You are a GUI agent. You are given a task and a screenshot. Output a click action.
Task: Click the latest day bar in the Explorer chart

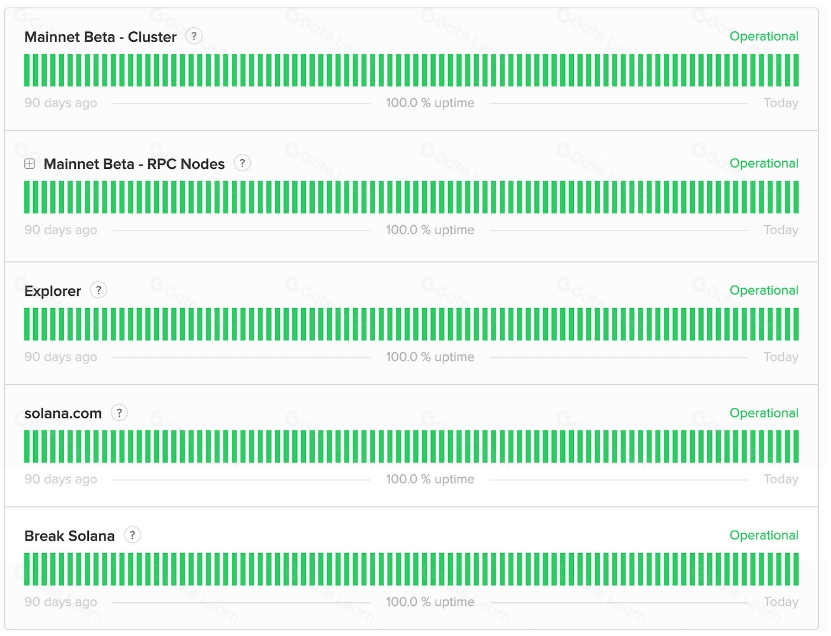(x=795, y=324)
